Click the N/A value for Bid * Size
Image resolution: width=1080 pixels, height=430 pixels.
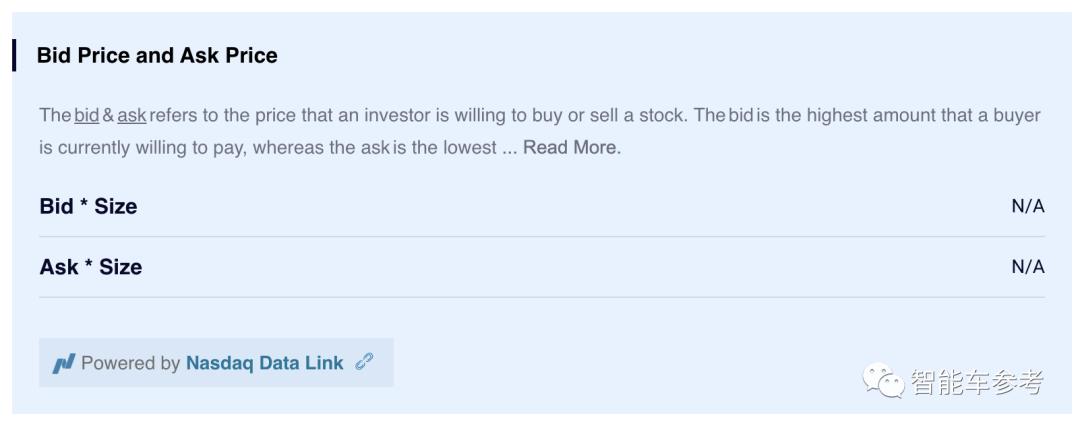coord(1028,207)
